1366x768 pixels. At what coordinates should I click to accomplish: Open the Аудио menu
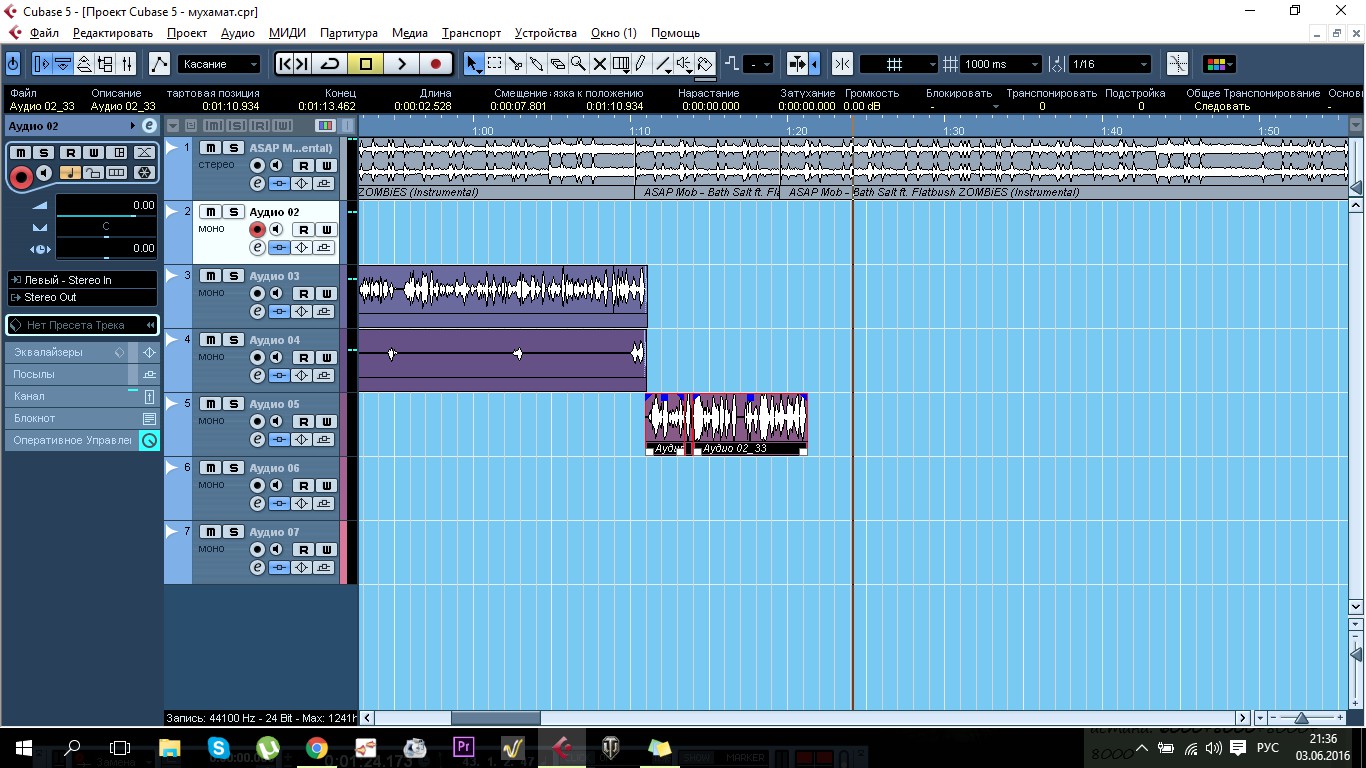pyautogui.click(x=238, y=33)
